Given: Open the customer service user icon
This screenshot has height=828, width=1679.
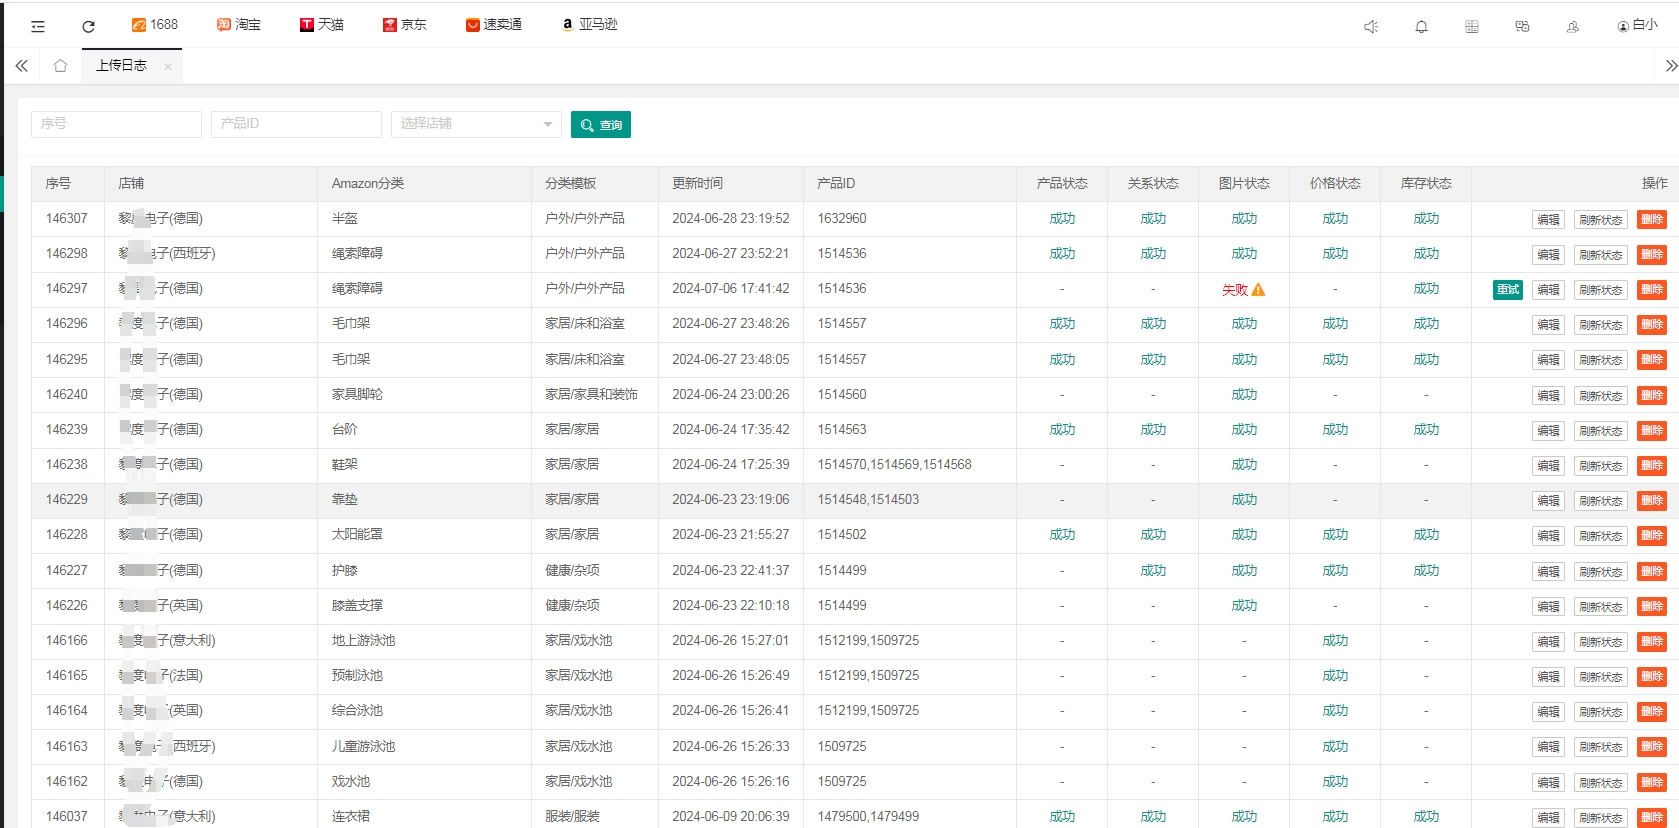Looking at the screenshot, I should [x=1573, y=26].
